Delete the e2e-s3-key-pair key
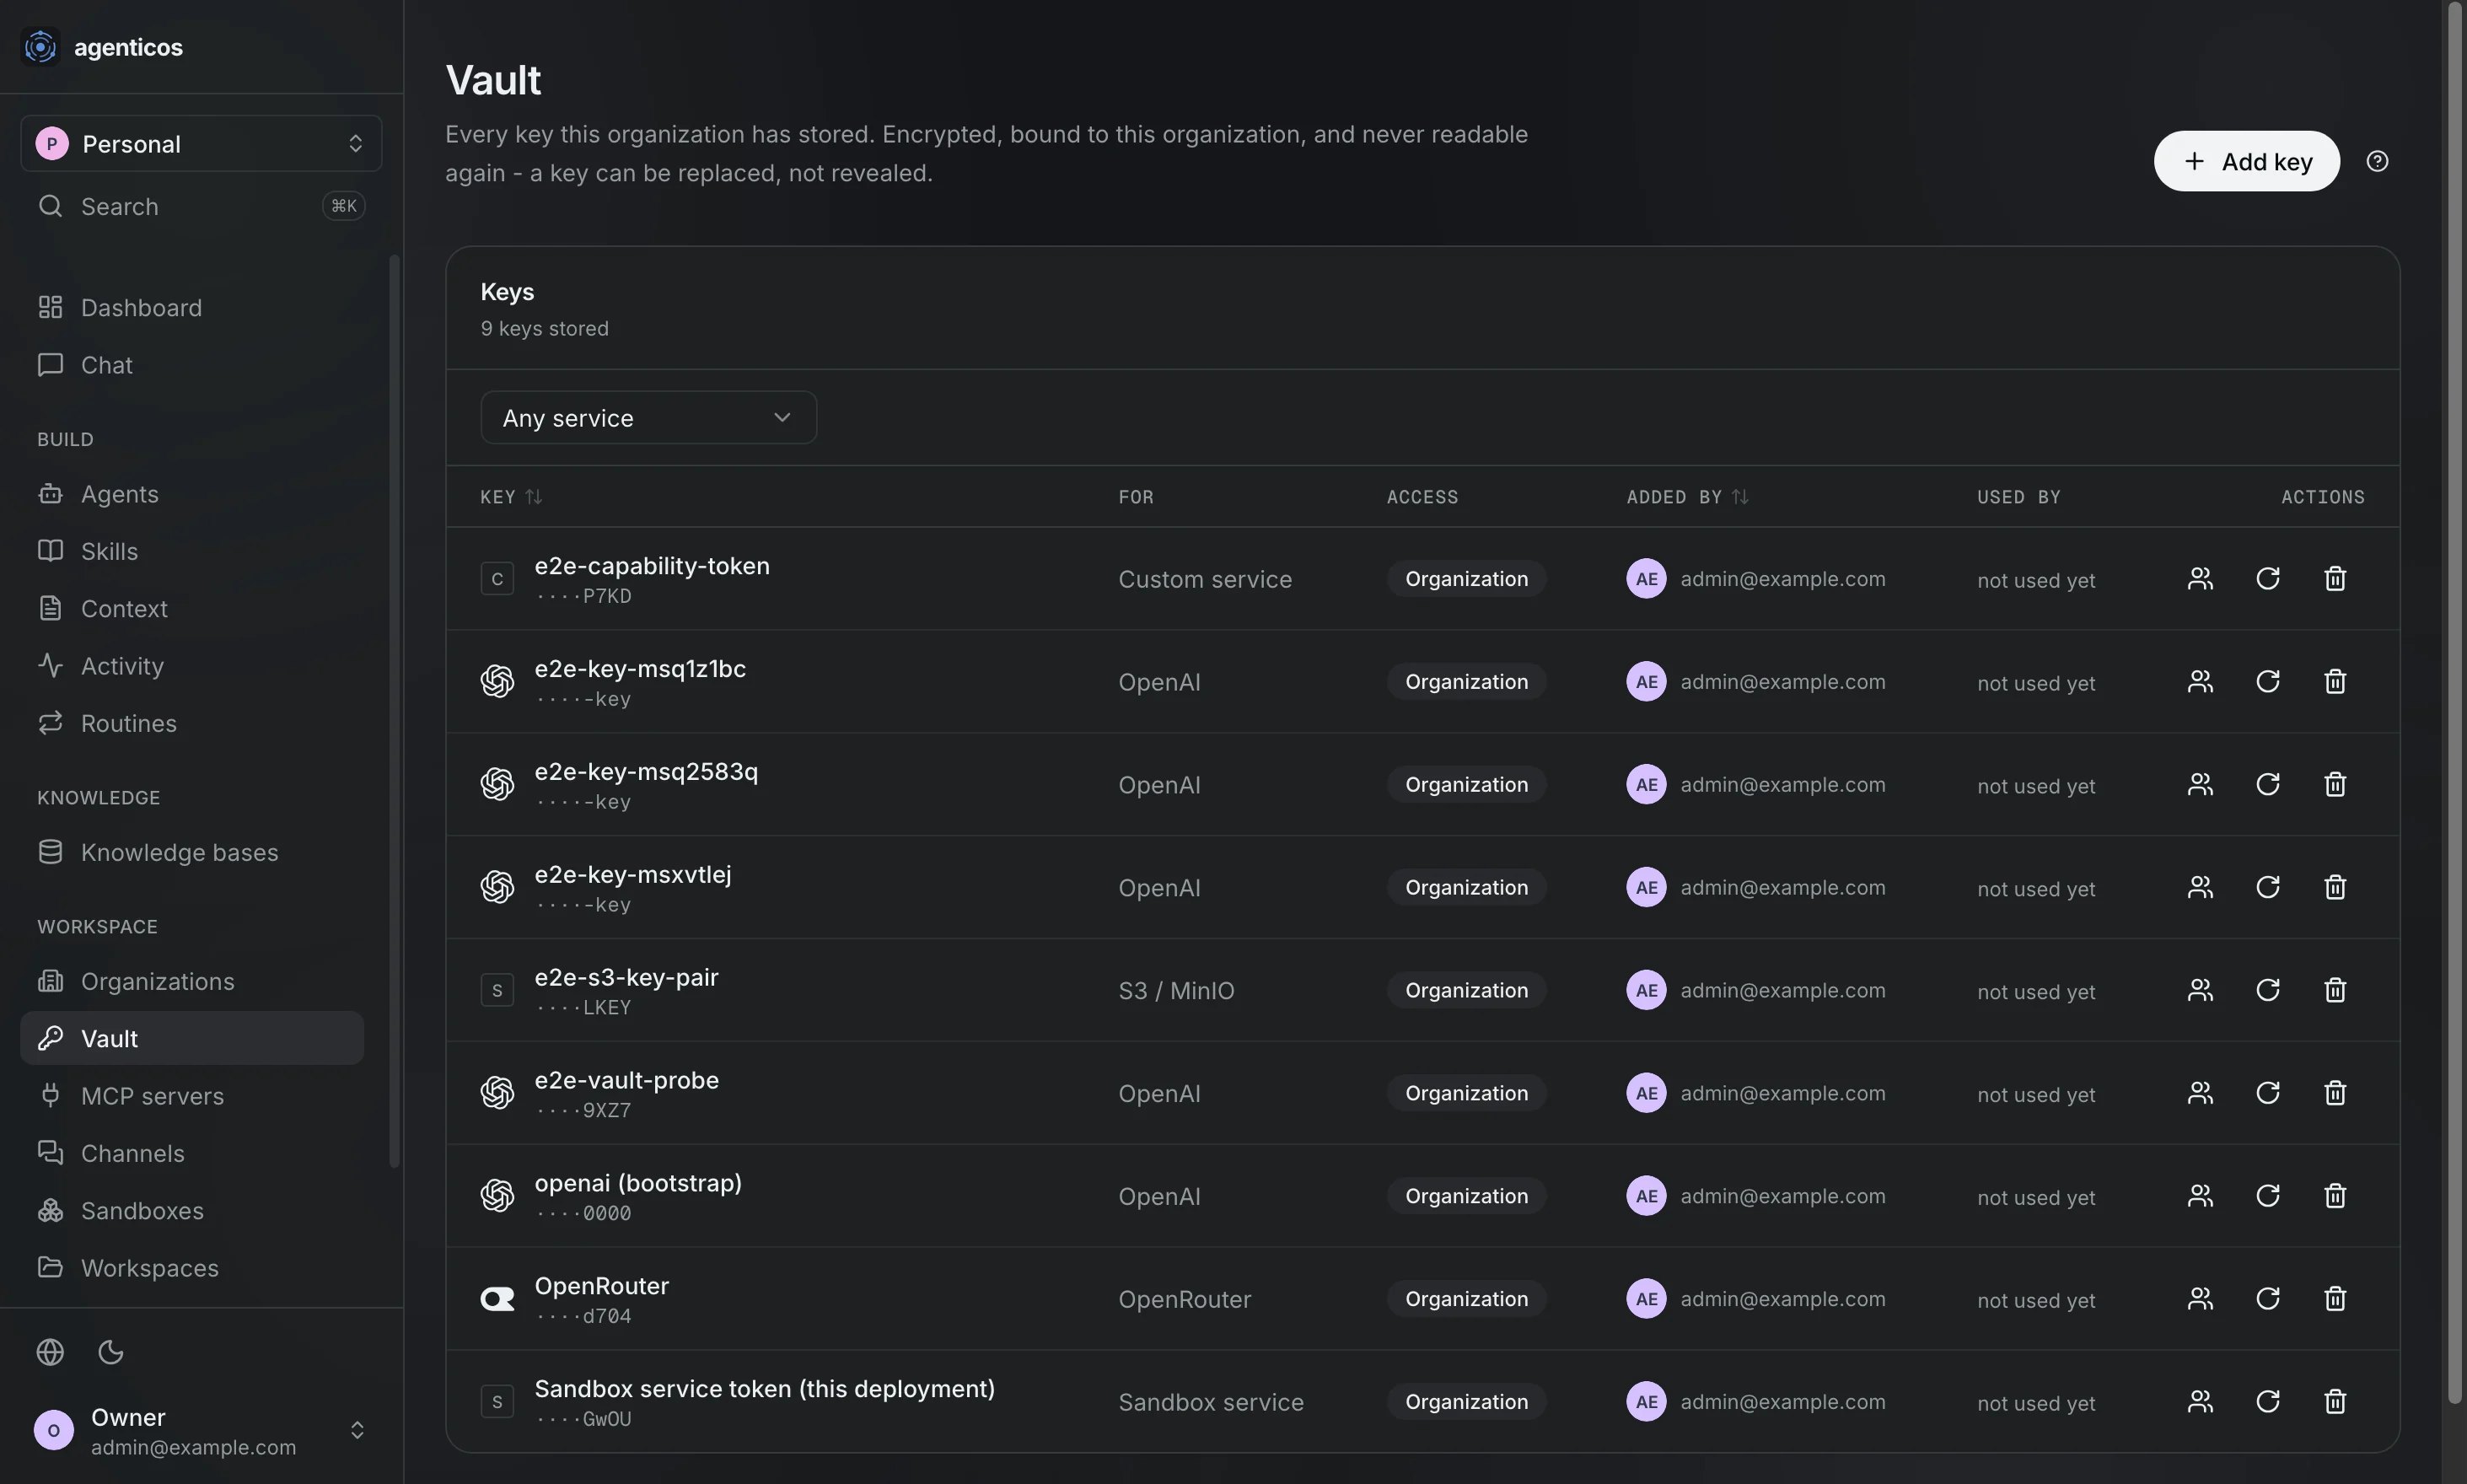The height and width of the screenshot is (1484, 2467). point(2335,991)
